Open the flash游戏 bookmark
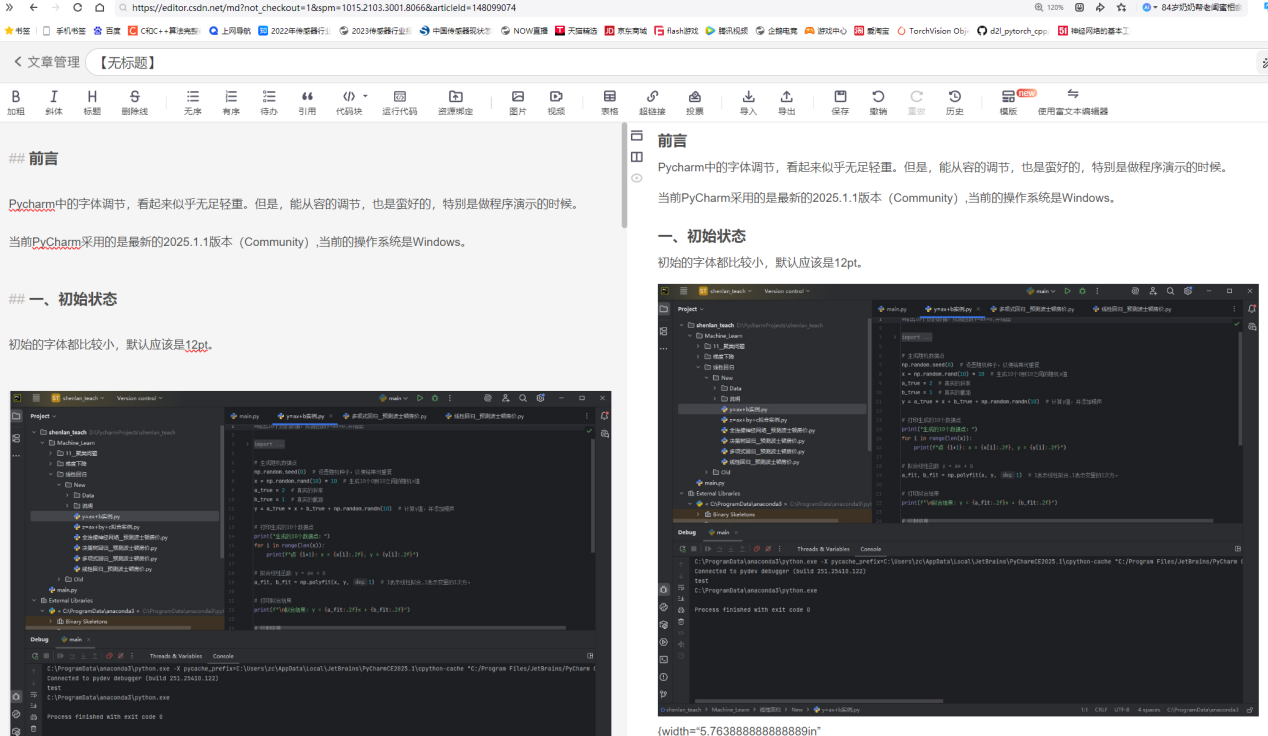Viewport: 1268px width, 736px height. [x=677, y=31]
